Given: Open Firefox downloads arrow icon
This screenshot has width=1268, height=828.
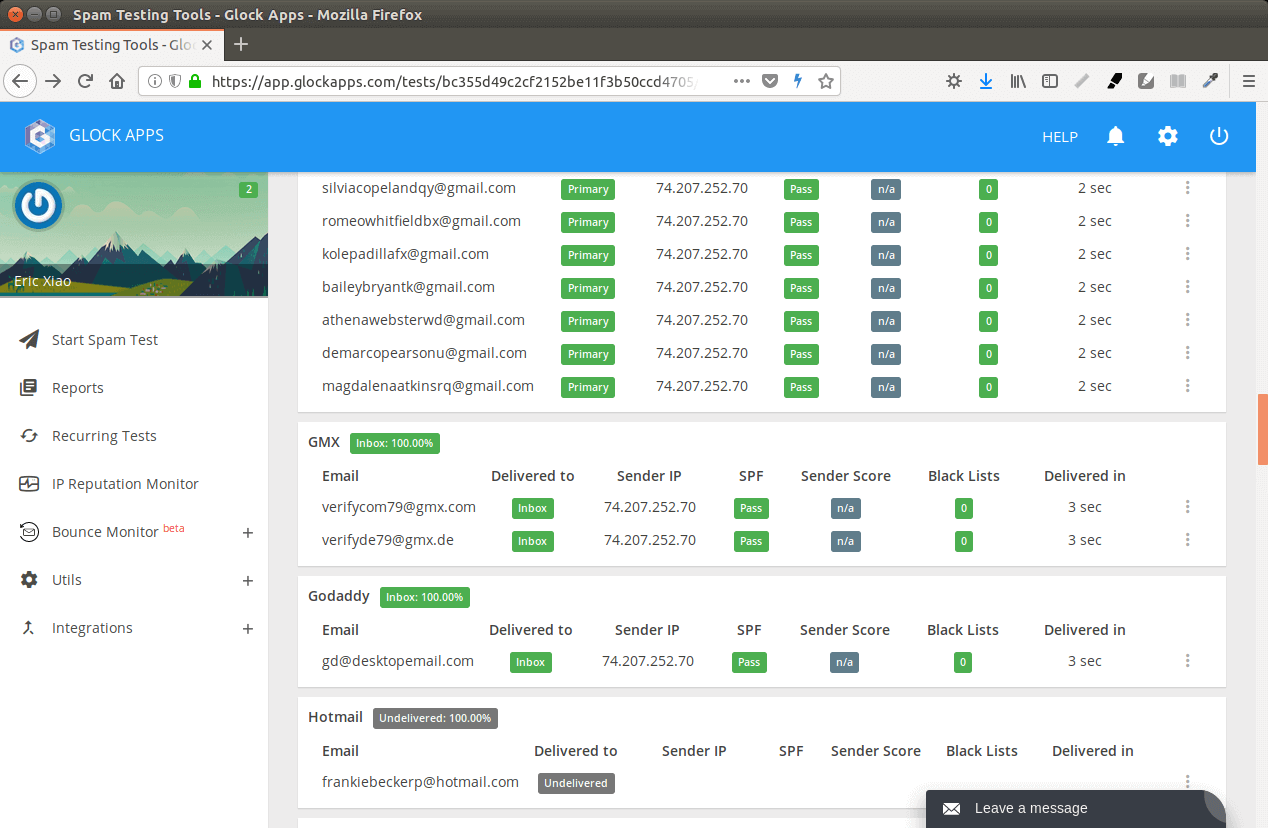Looking at the screenshot, I should coord(986,81).
